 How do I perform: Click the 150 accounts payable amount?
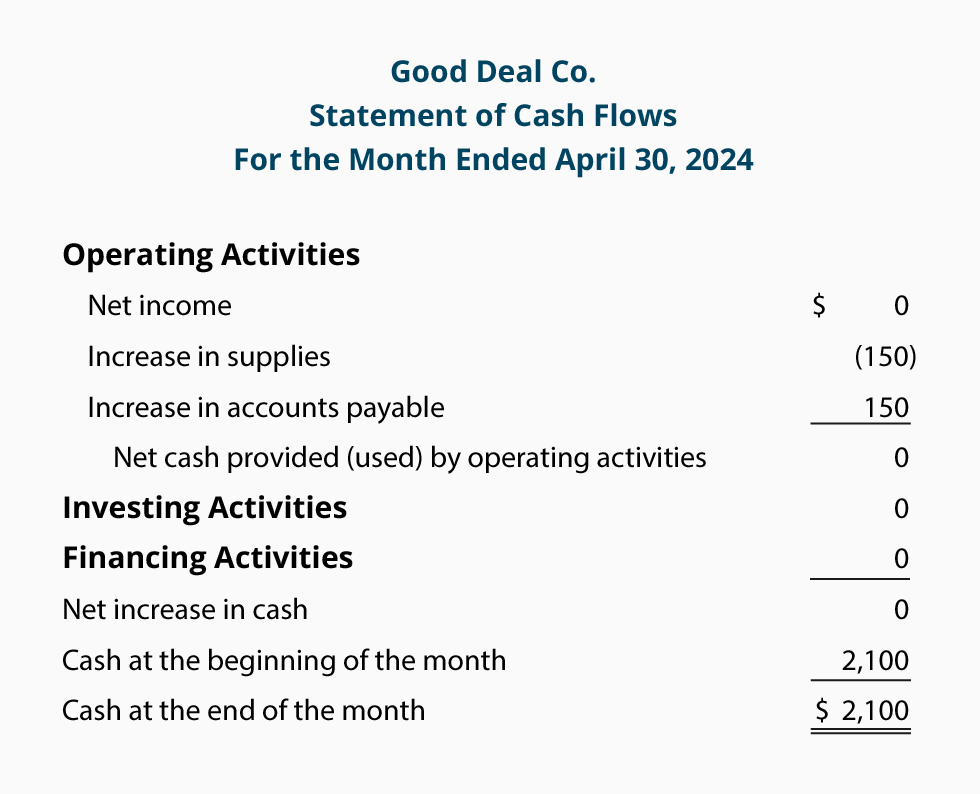click(886, 408)
